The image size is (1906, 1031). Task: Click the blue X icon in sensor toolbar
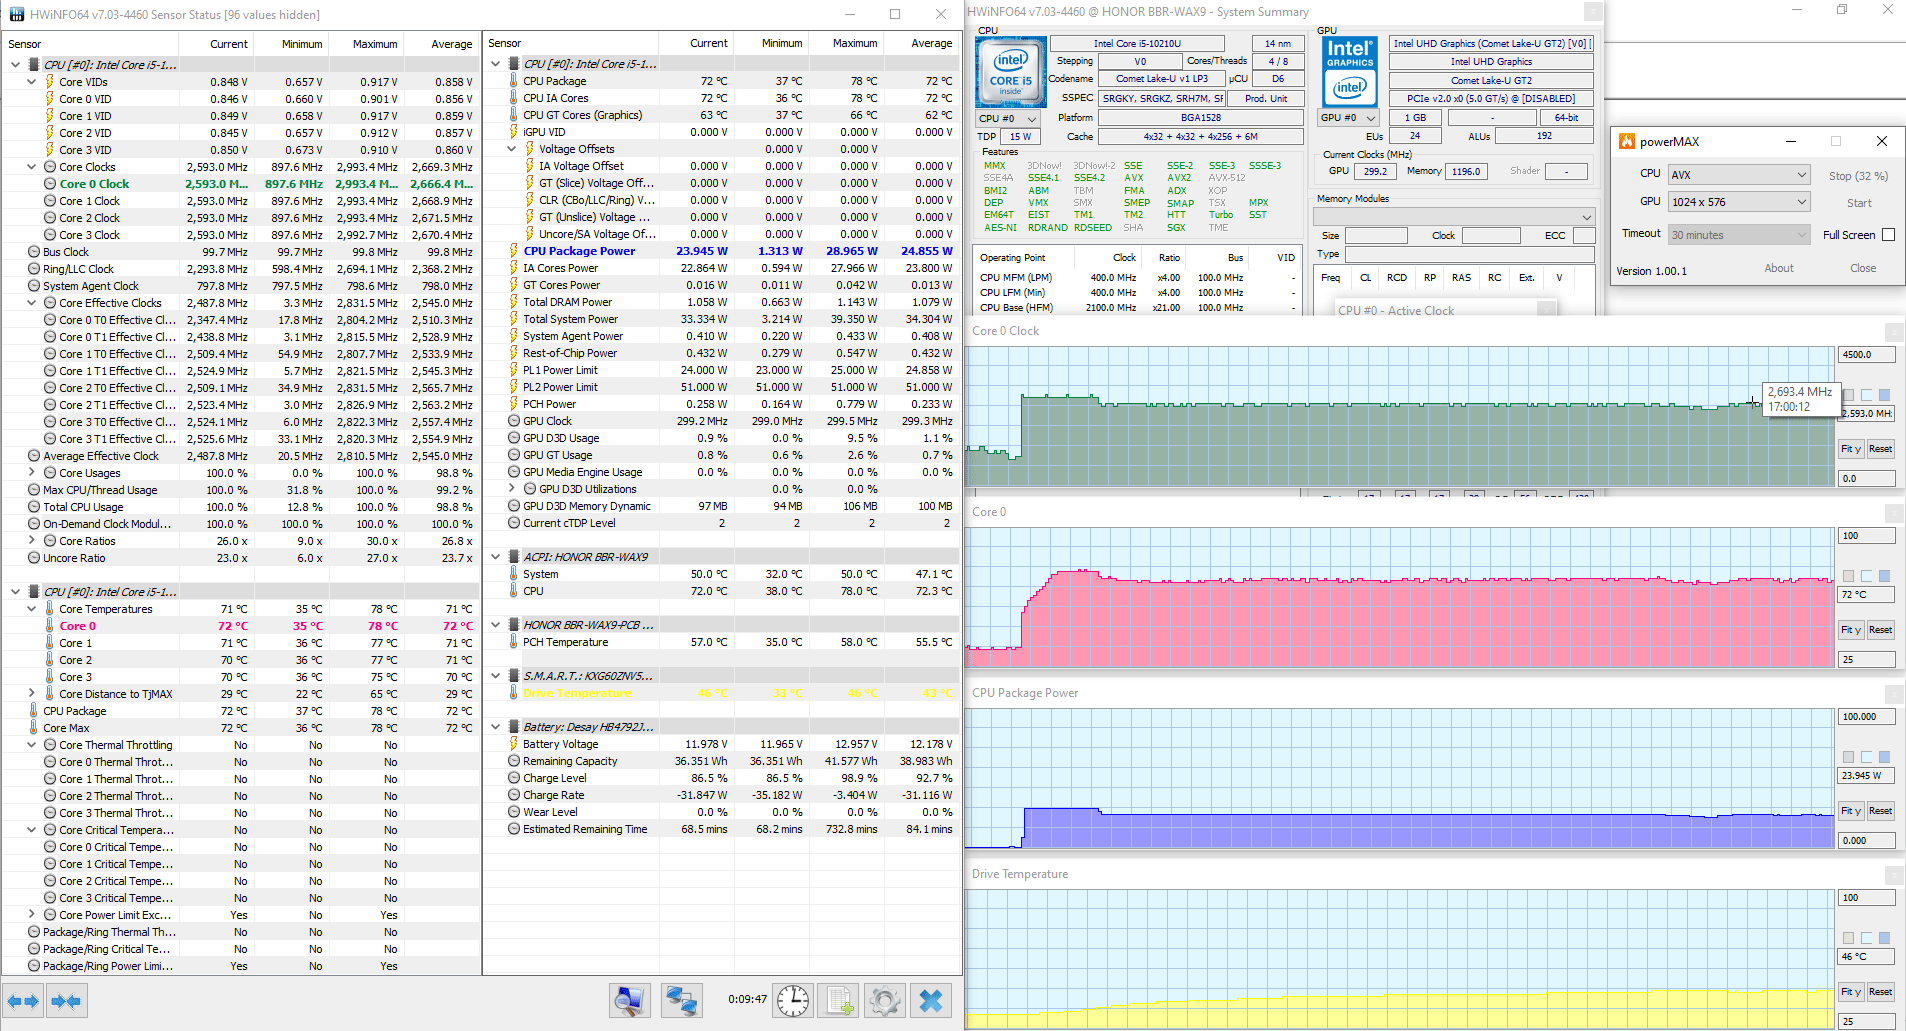pos(931,1000)
